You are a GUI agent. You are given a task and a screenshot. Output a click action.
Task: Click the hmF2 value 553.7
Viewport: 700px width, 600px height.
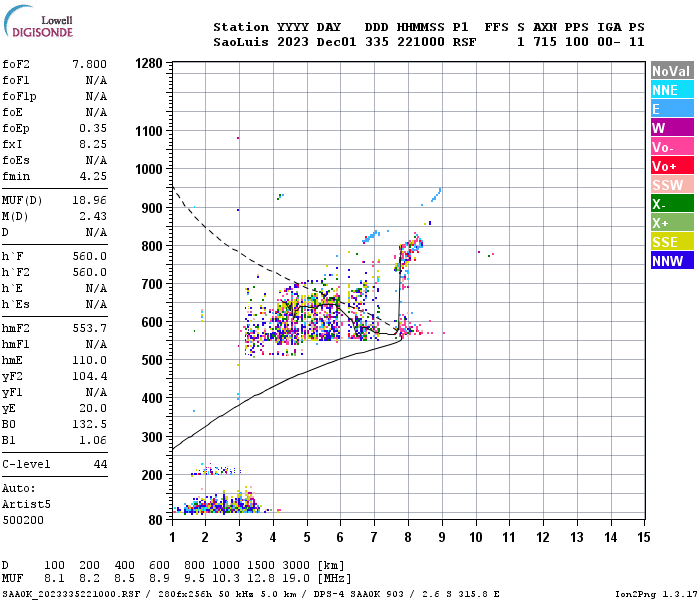(x=90, y=328)
